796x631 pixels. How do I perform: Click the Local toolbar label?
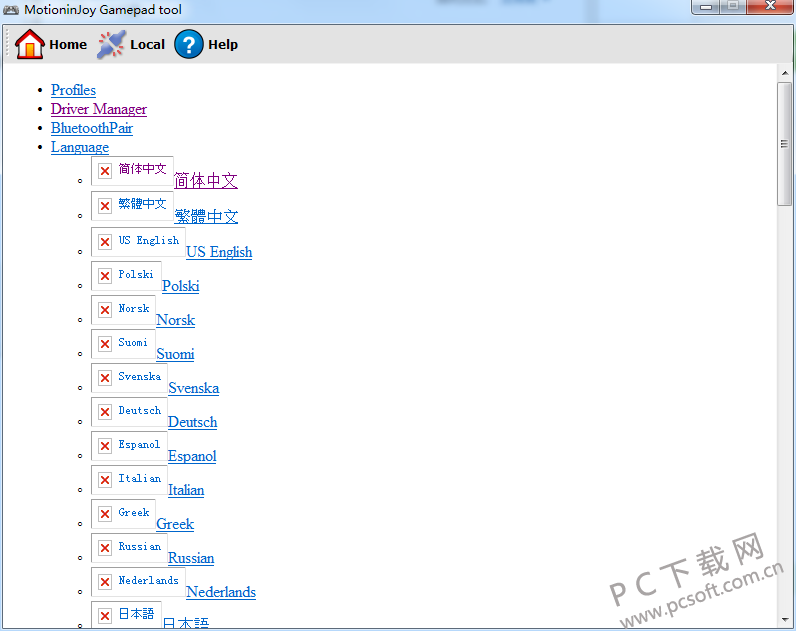click(147, 45)
